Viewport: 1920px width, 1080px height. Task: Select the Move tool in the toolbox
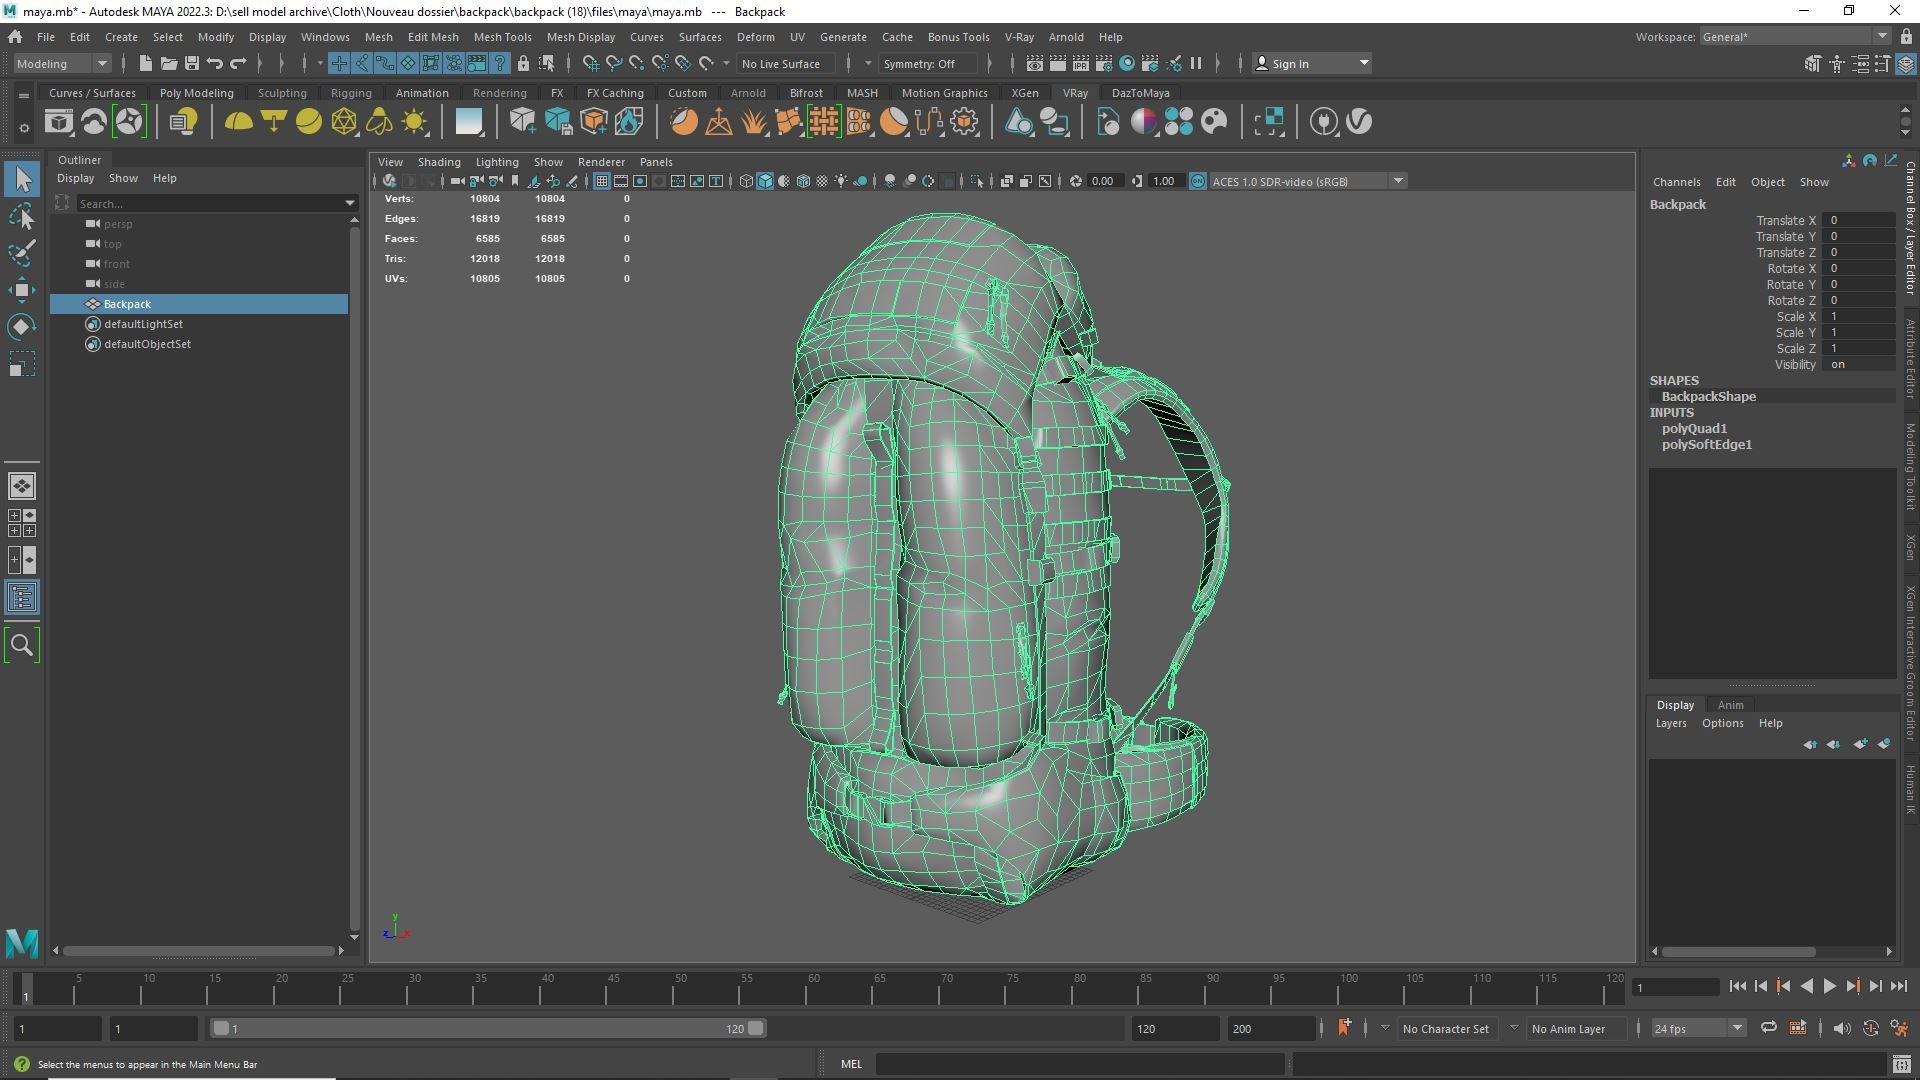(x=21, y=290)
